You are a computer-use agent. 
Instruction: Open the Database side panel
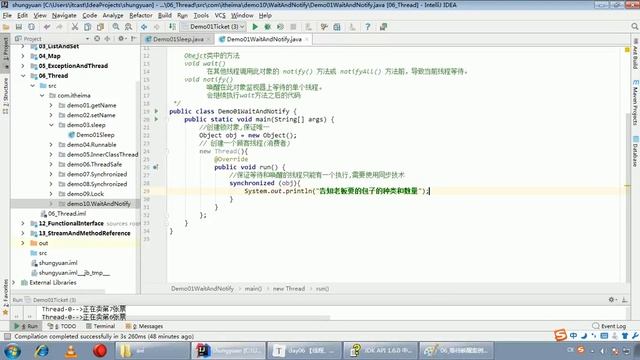click(x=636, y=151)
